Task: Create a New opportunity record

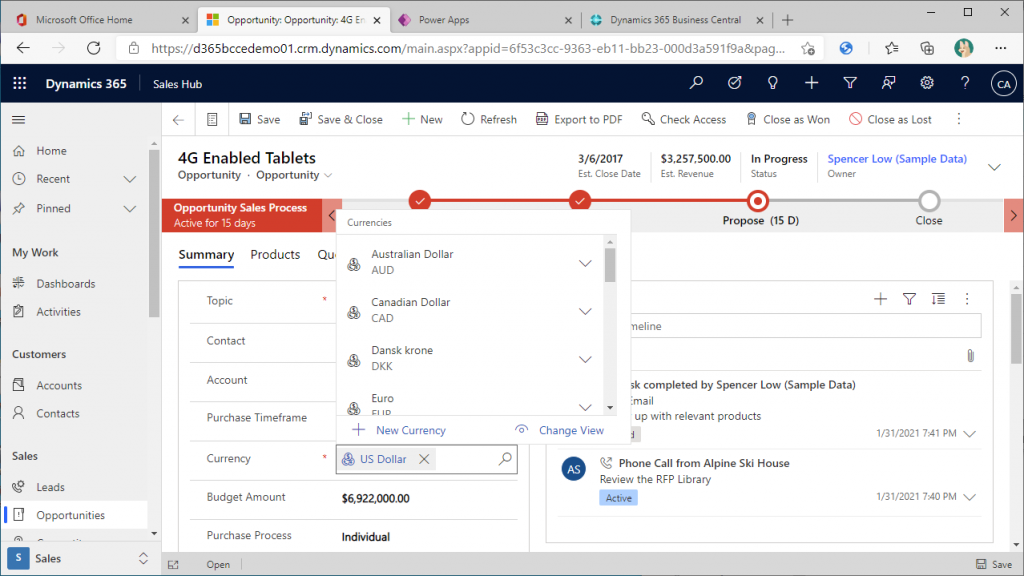Action: pos(422,120)
